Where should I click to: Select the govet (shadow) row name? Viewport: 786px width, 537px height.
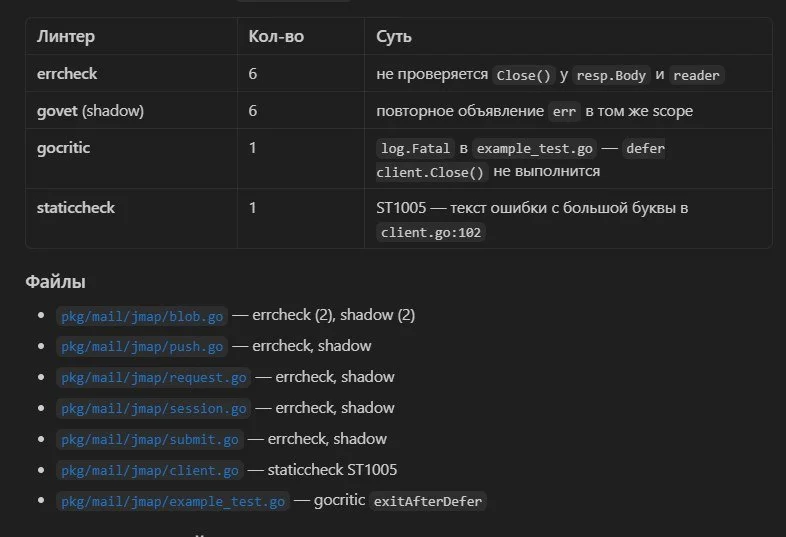90,111
